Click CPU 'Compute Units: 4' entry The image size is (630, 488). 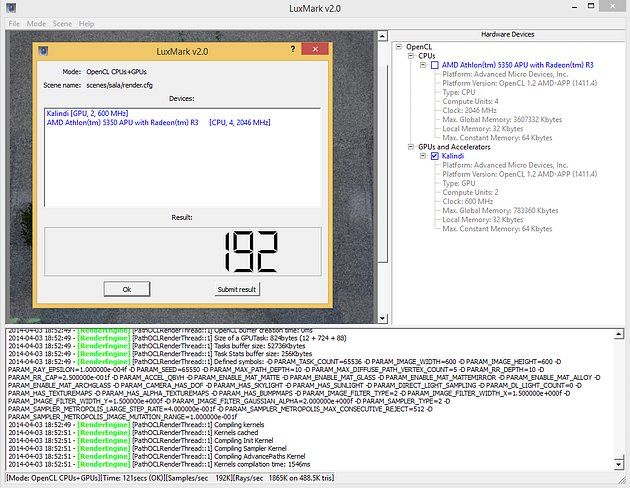click(470, 101)
